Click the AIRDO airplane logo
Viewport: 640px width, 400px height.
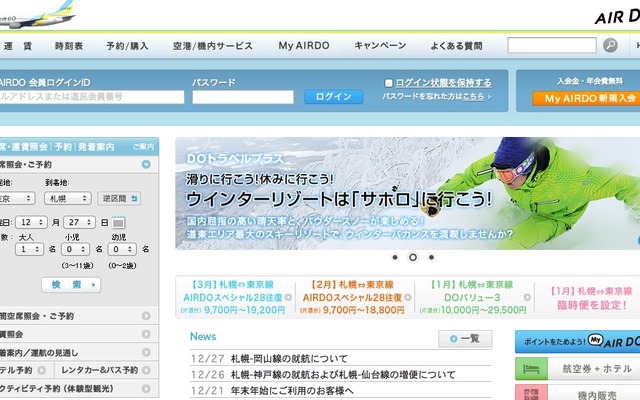coord(37,15)
